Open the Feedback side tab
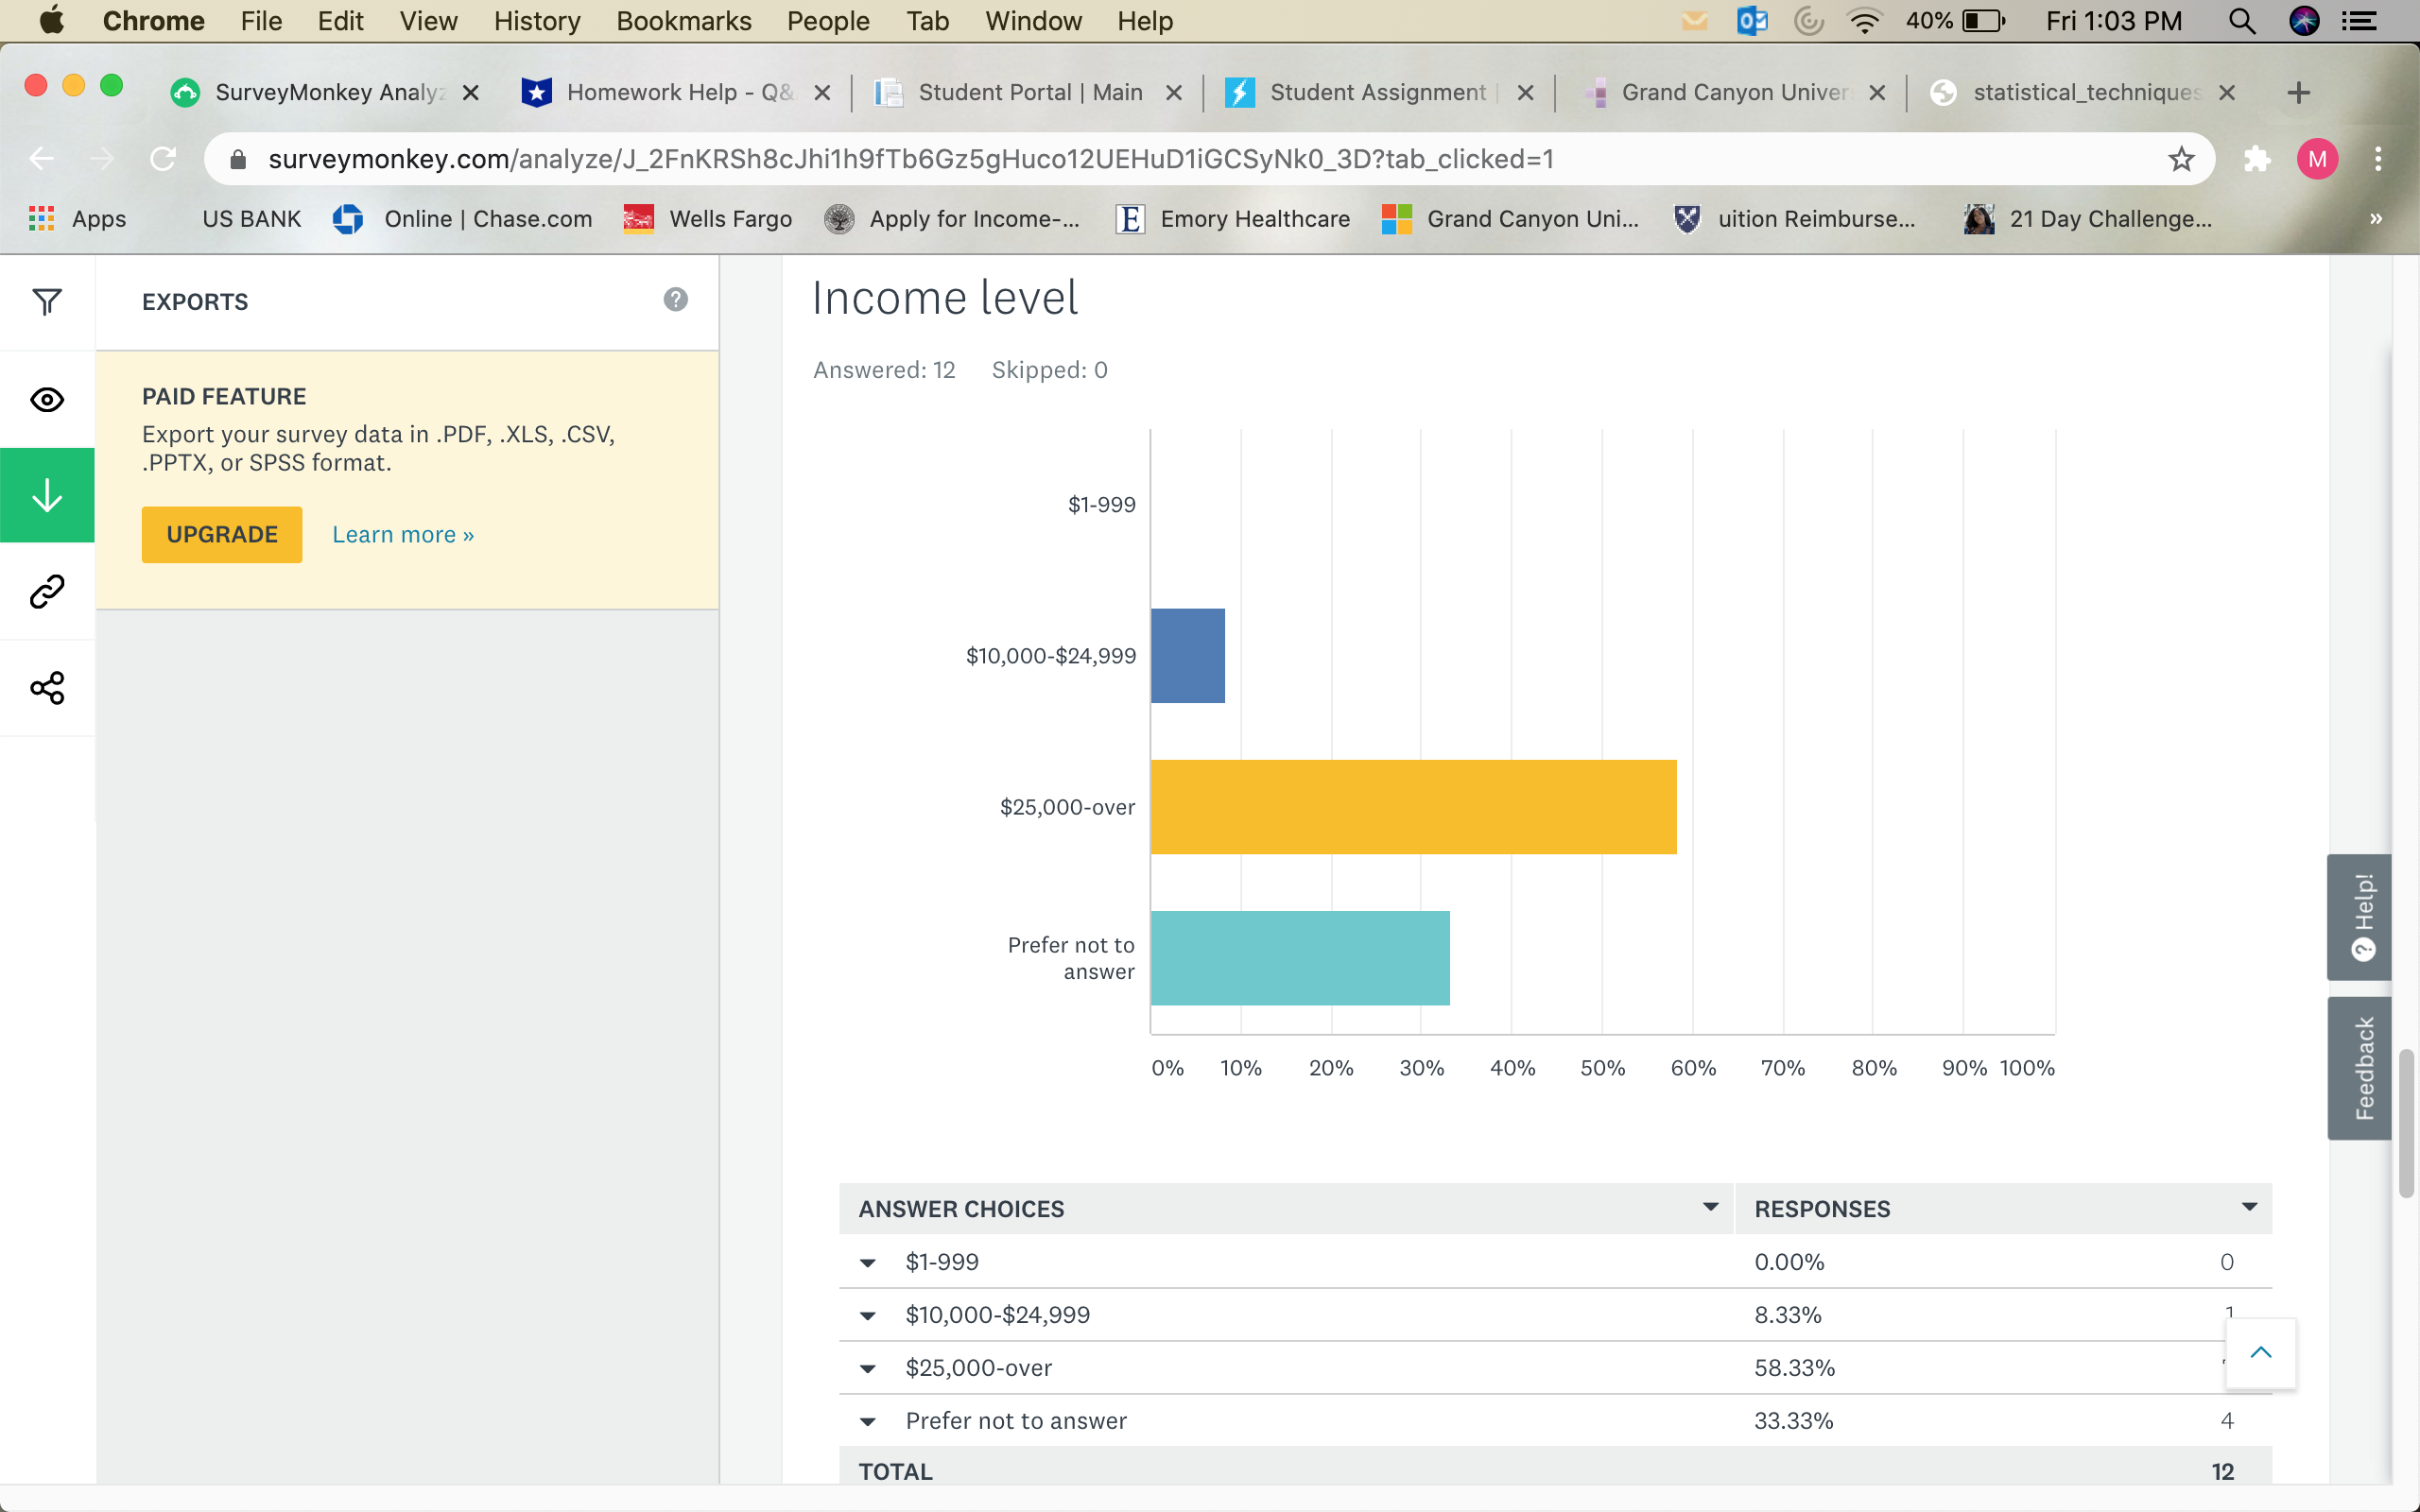 tap(2360, 1068)
